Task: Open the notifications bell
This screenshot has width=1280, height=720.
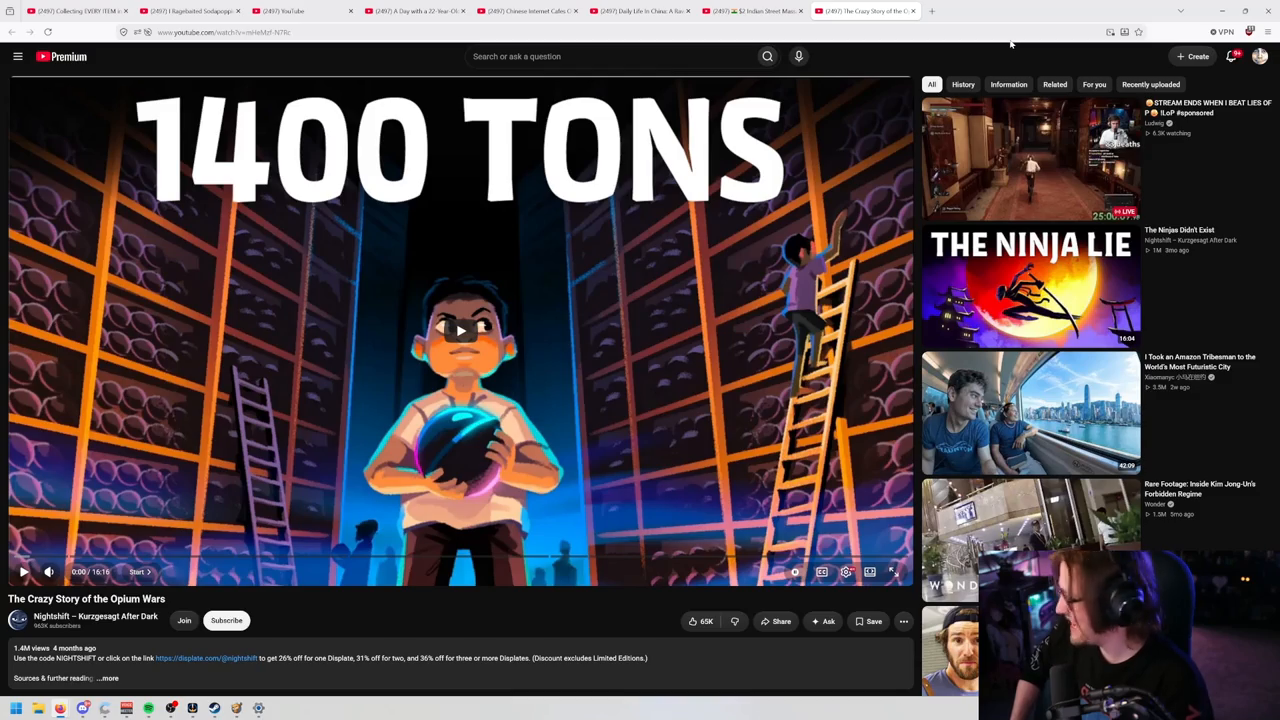Action: (x=1232, y=56)
